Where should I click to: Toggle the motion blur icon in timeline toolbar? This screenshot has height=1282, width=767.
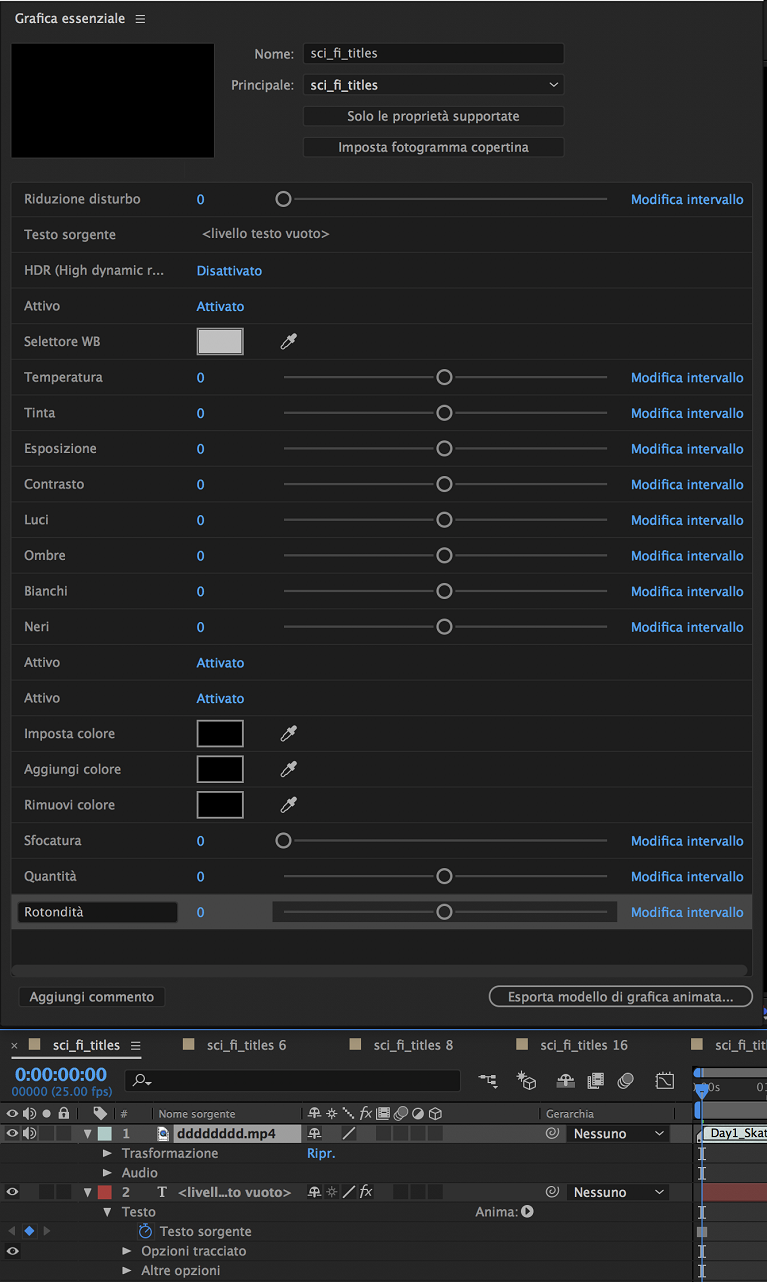(626, 1080)
